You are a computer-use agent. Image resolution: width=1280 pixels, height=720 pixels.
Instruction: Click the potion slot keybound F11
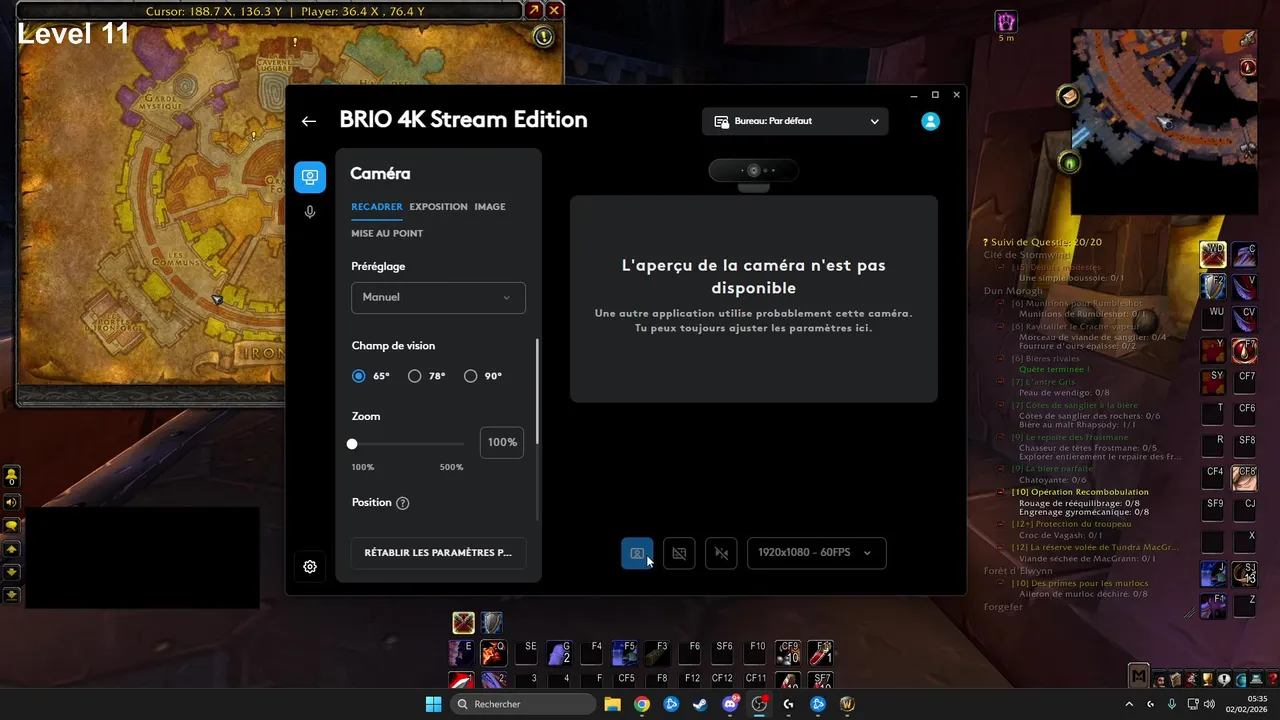[821, 653]
